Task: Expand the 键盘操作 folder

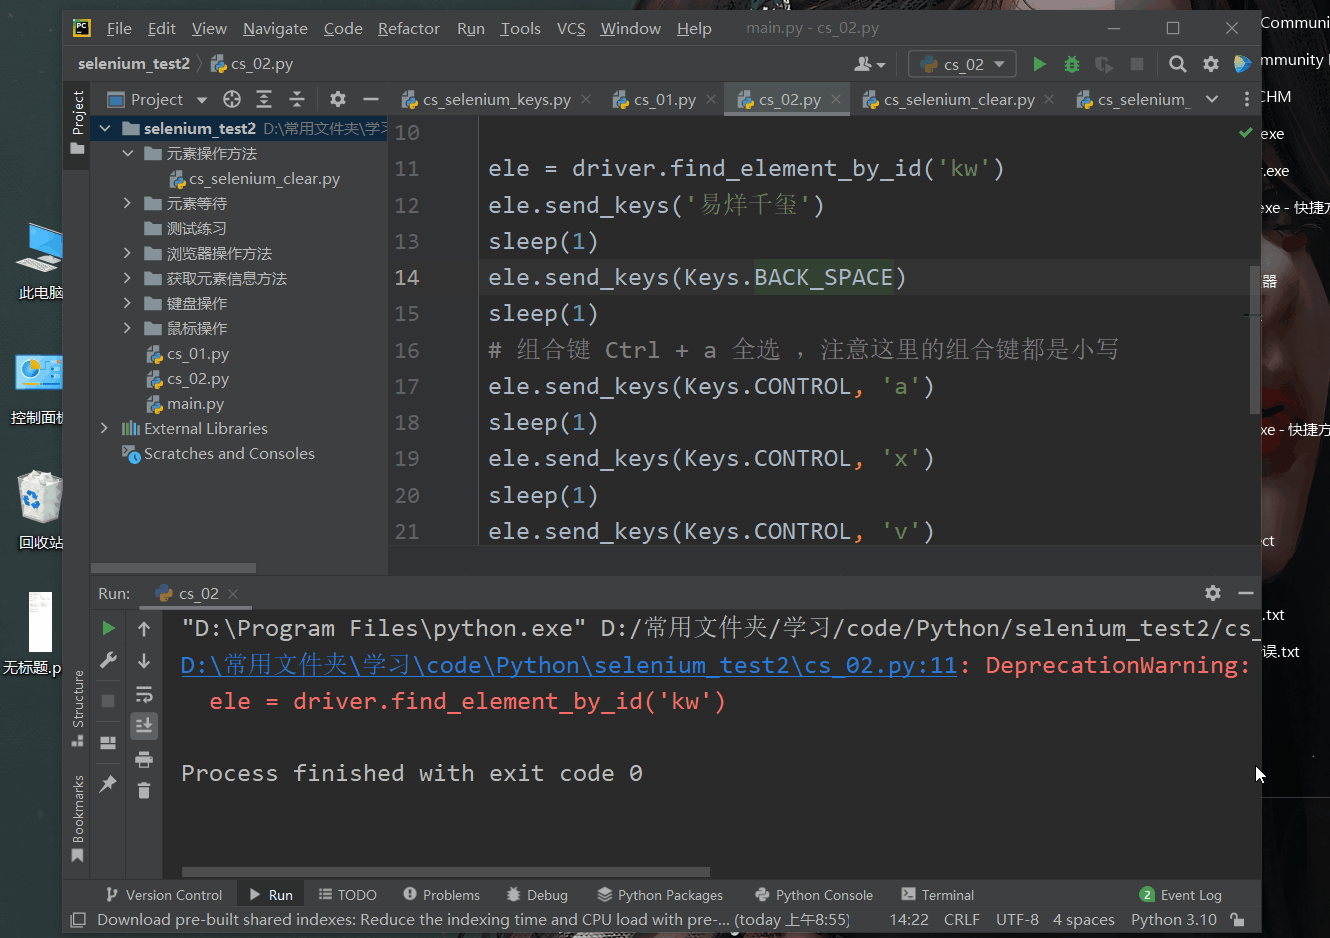Action: coord(127,303)
